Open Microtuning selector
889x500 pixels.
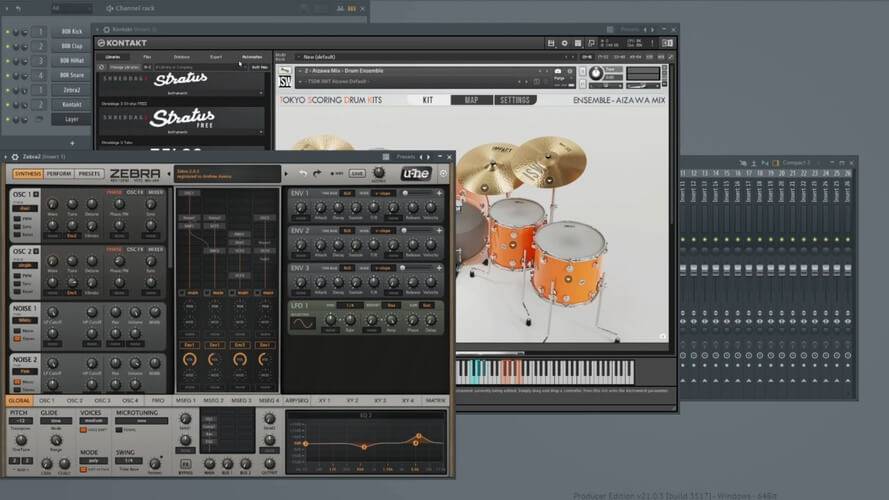[142, 421]
